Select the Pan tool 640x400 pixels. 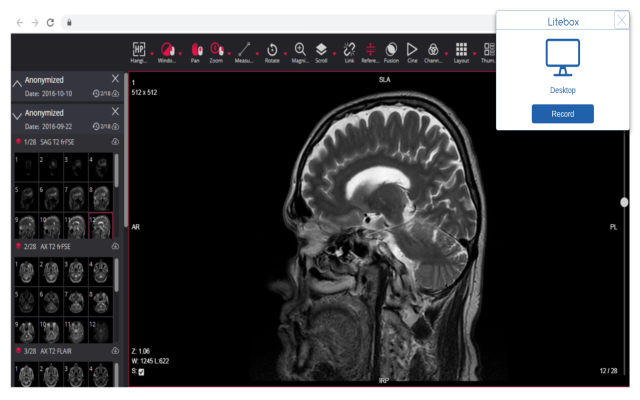tap(196, 50)
